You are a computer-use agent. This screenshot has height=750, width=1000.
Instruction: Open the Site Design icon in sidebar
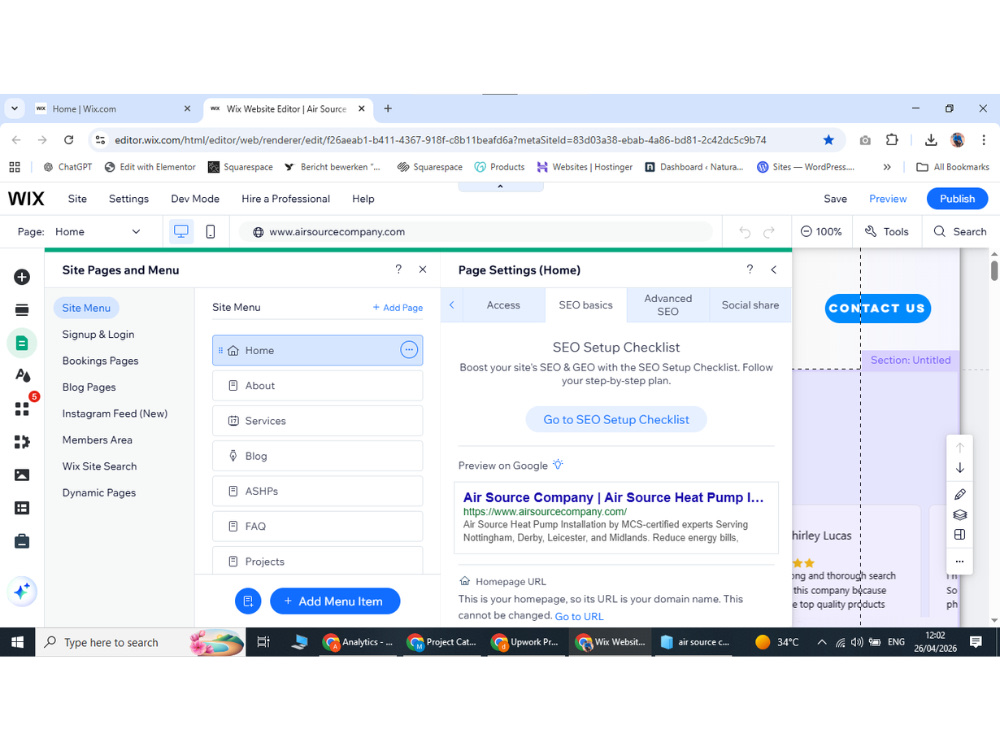22,376
